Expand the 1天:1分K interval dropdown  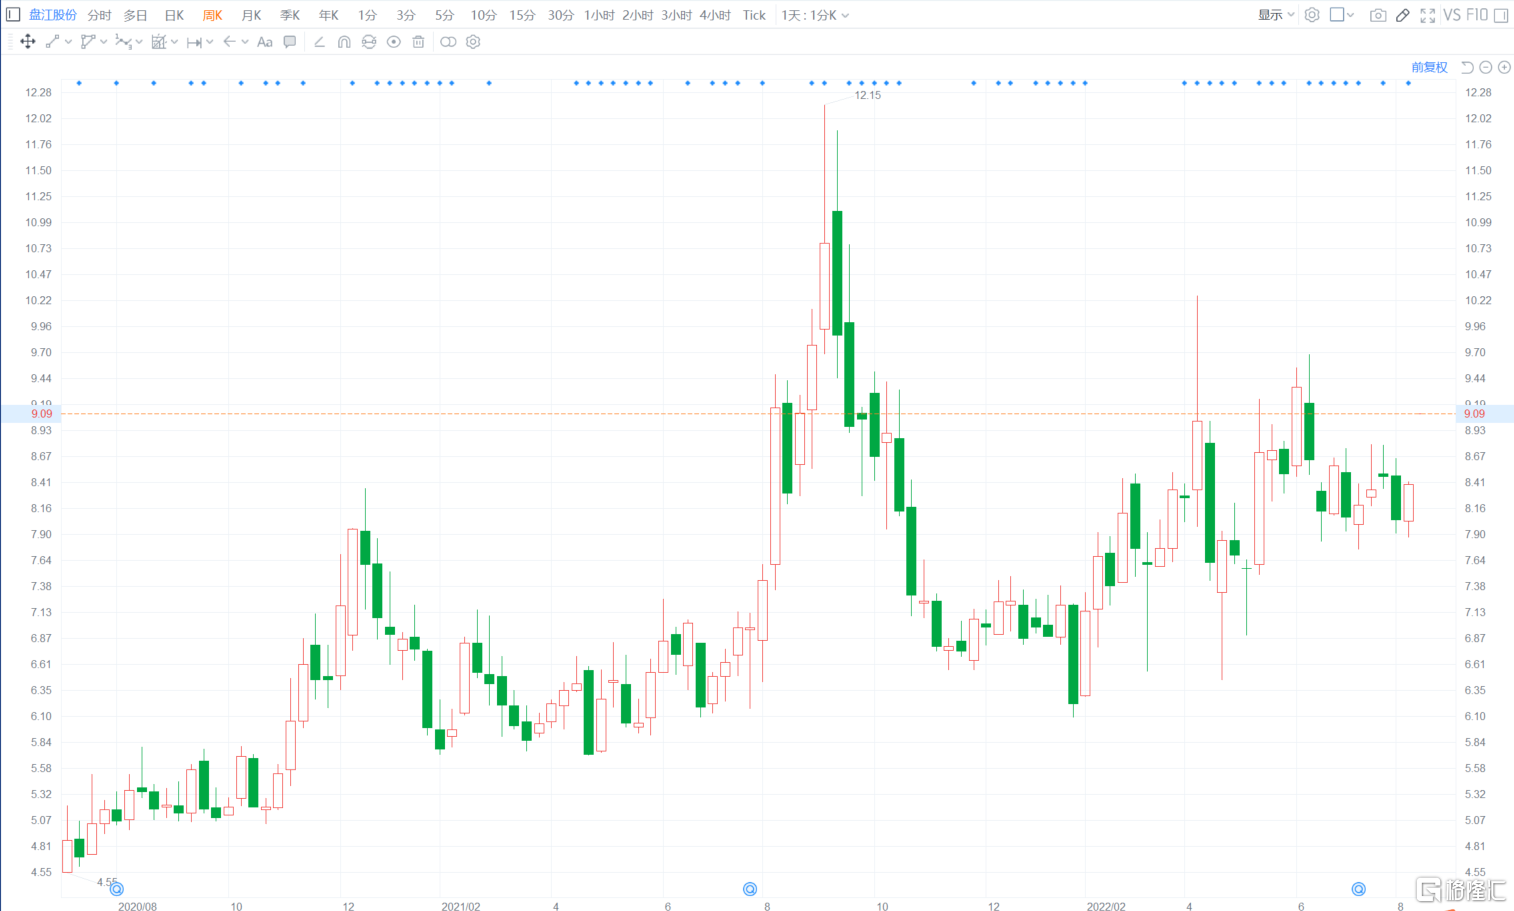815,15
